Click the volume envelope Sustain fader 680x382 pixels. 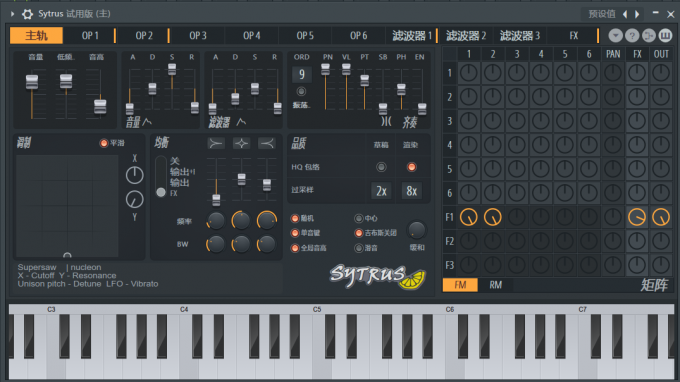point(172,69)
